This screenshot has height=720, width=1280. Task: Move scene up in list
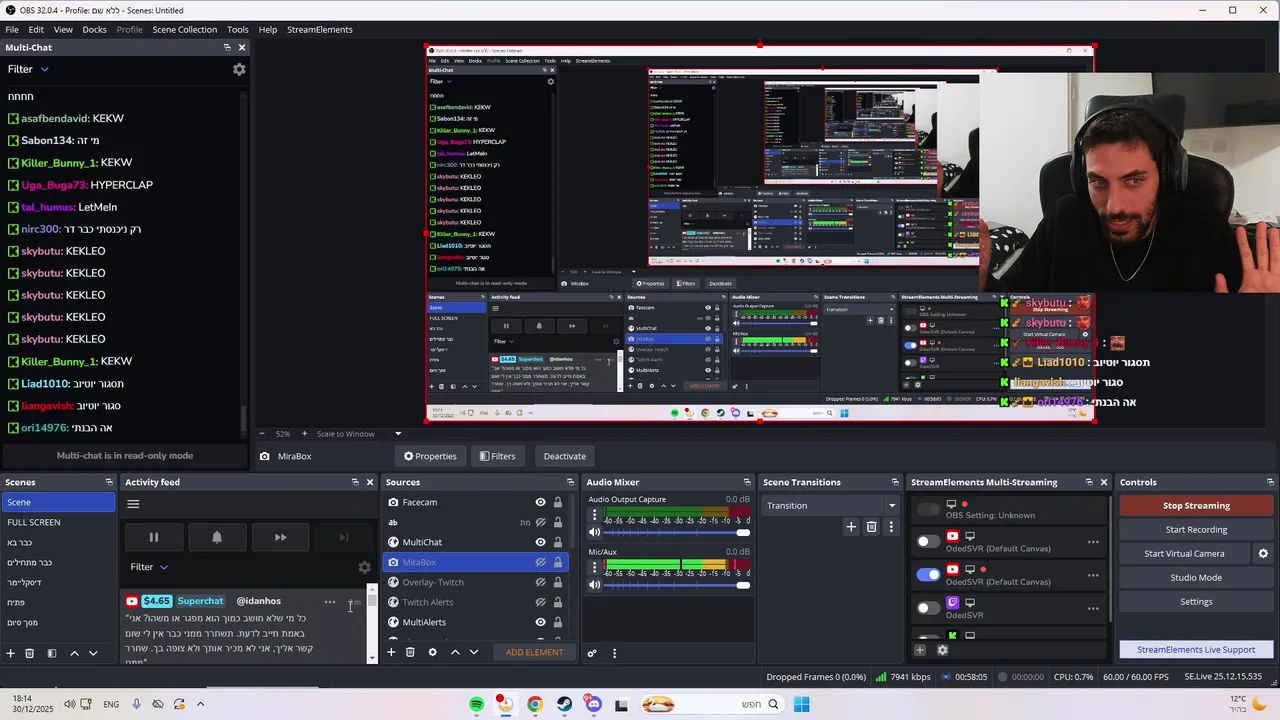(74, 653)
